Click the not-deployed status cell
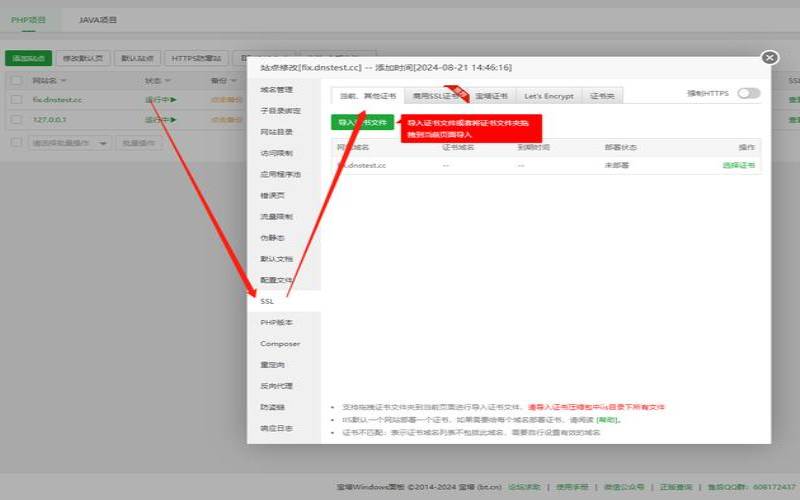The image size is (800, 500). point(616,165)
